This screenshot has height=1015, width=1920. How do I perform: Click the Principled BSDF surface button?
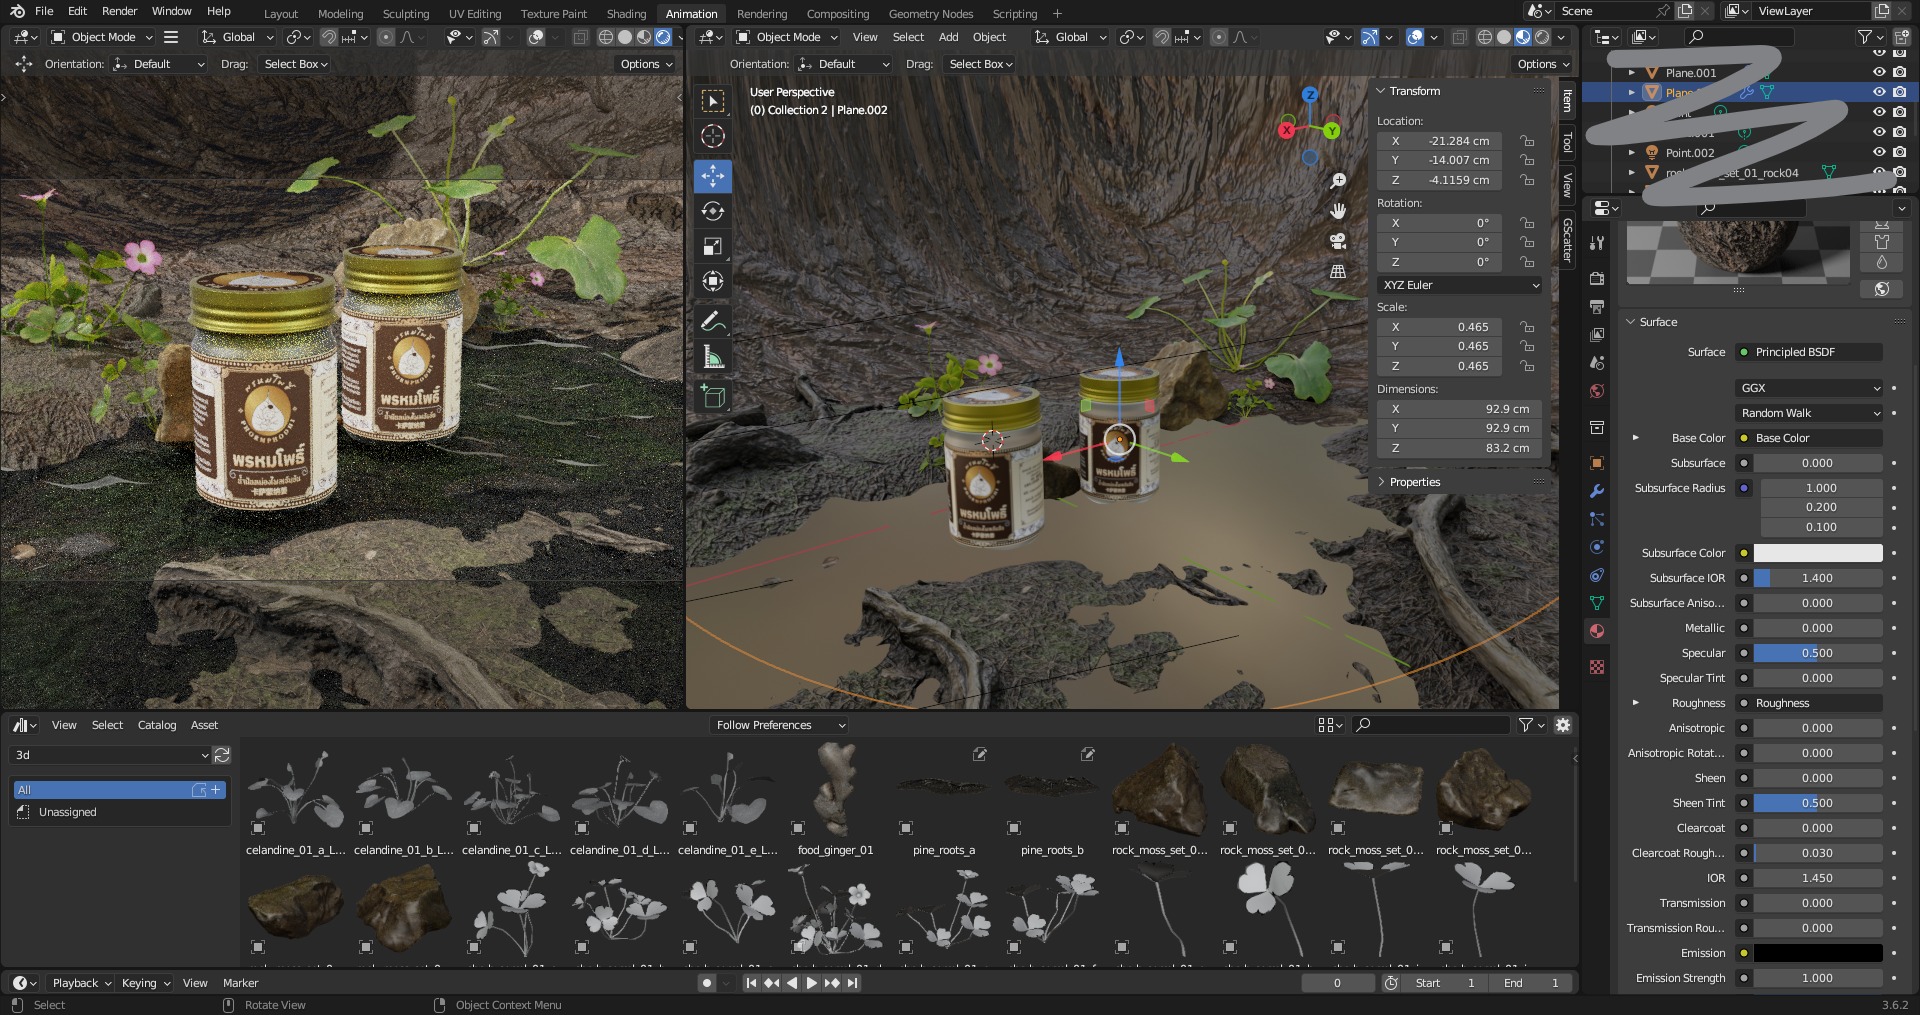(x=1809, y=352)
